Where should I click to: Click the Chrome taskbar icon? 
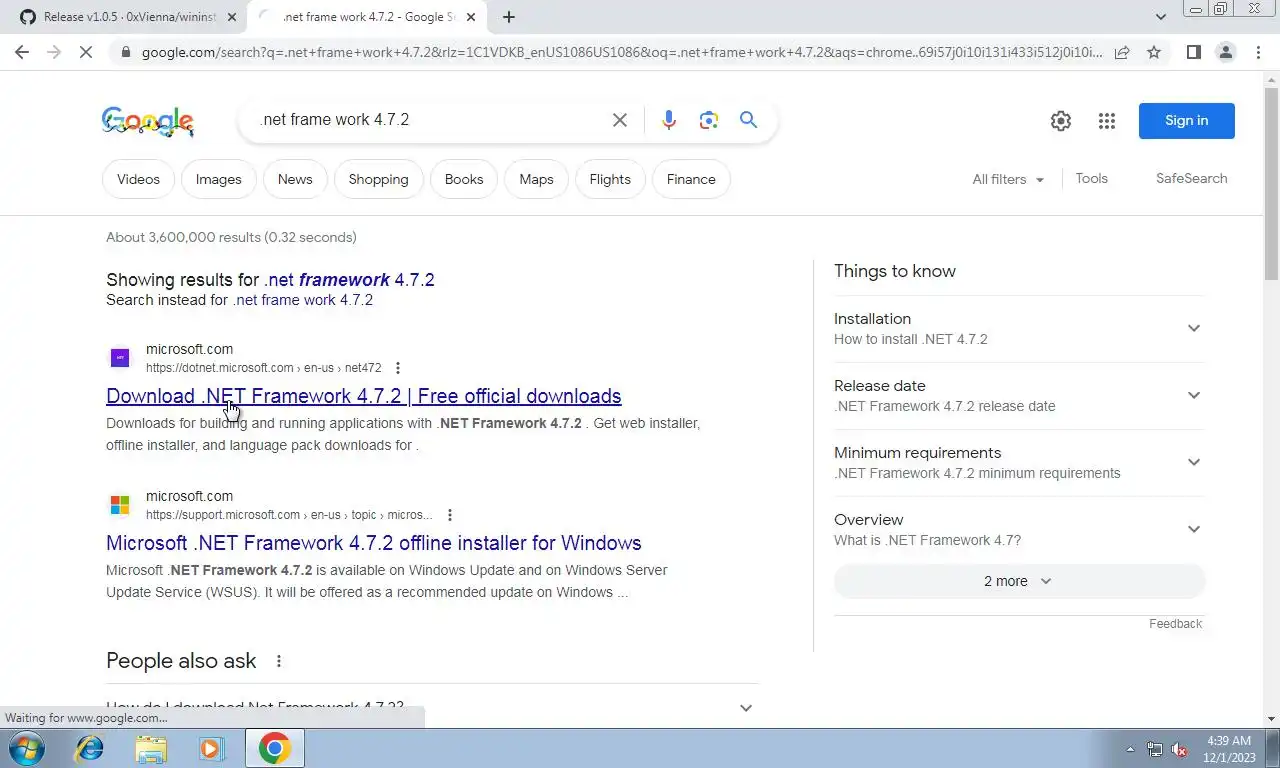click(x=274, y=748)
